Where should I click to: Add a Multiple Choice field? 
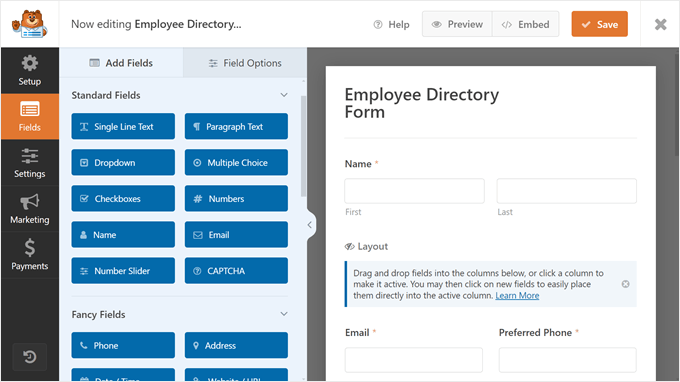point(236,162)
